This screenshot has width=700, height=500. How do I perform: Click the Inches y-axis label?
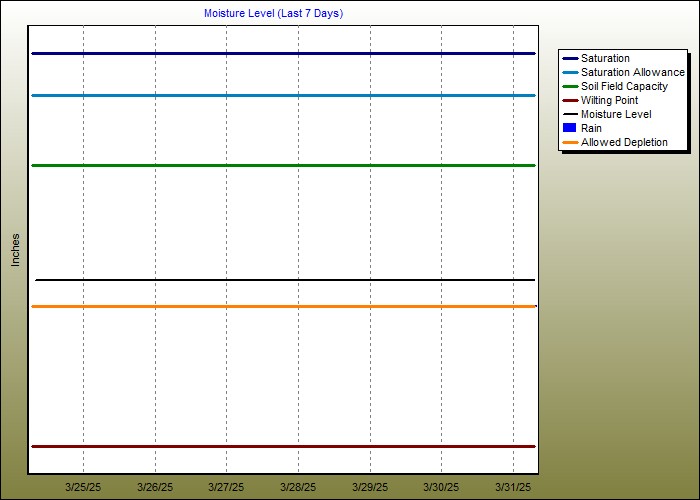pos(15,249)
